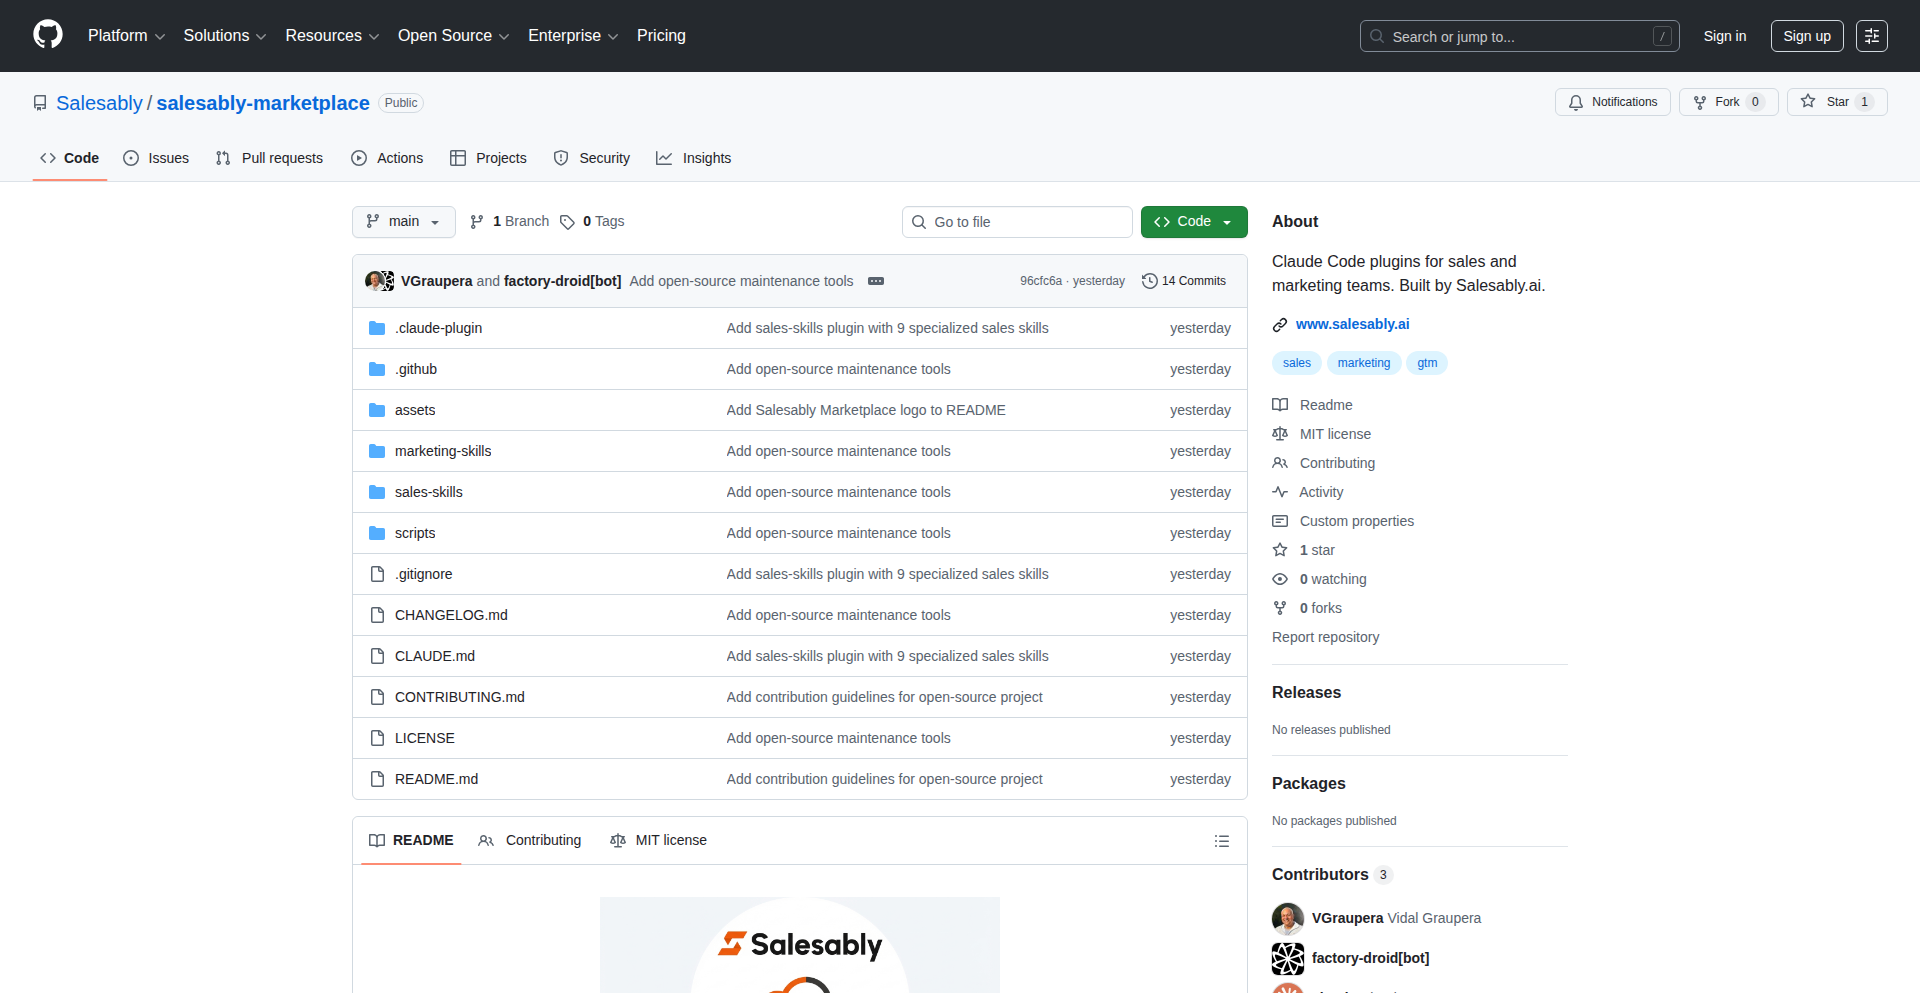Click the eye icon beside 0 watching
The width and height of the screenshot is (1920, 993).
(1280, 579)
